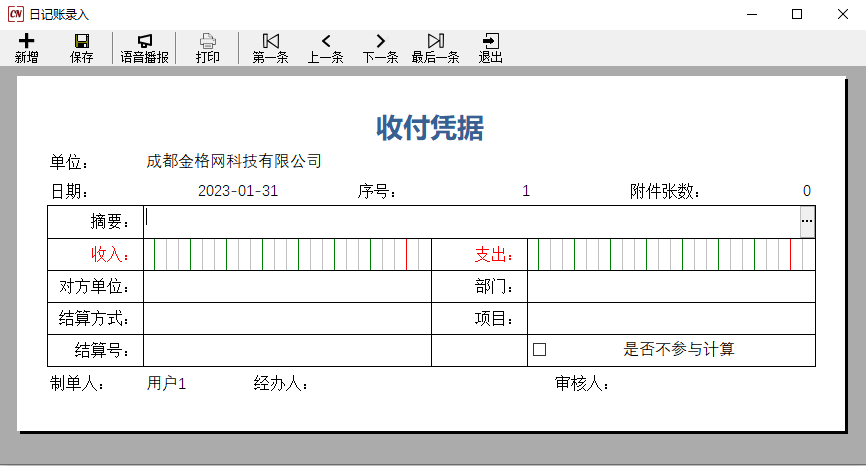Screen dimensions: 866x466
Task: Click the app logo in title bar
Action: (15, 14)
